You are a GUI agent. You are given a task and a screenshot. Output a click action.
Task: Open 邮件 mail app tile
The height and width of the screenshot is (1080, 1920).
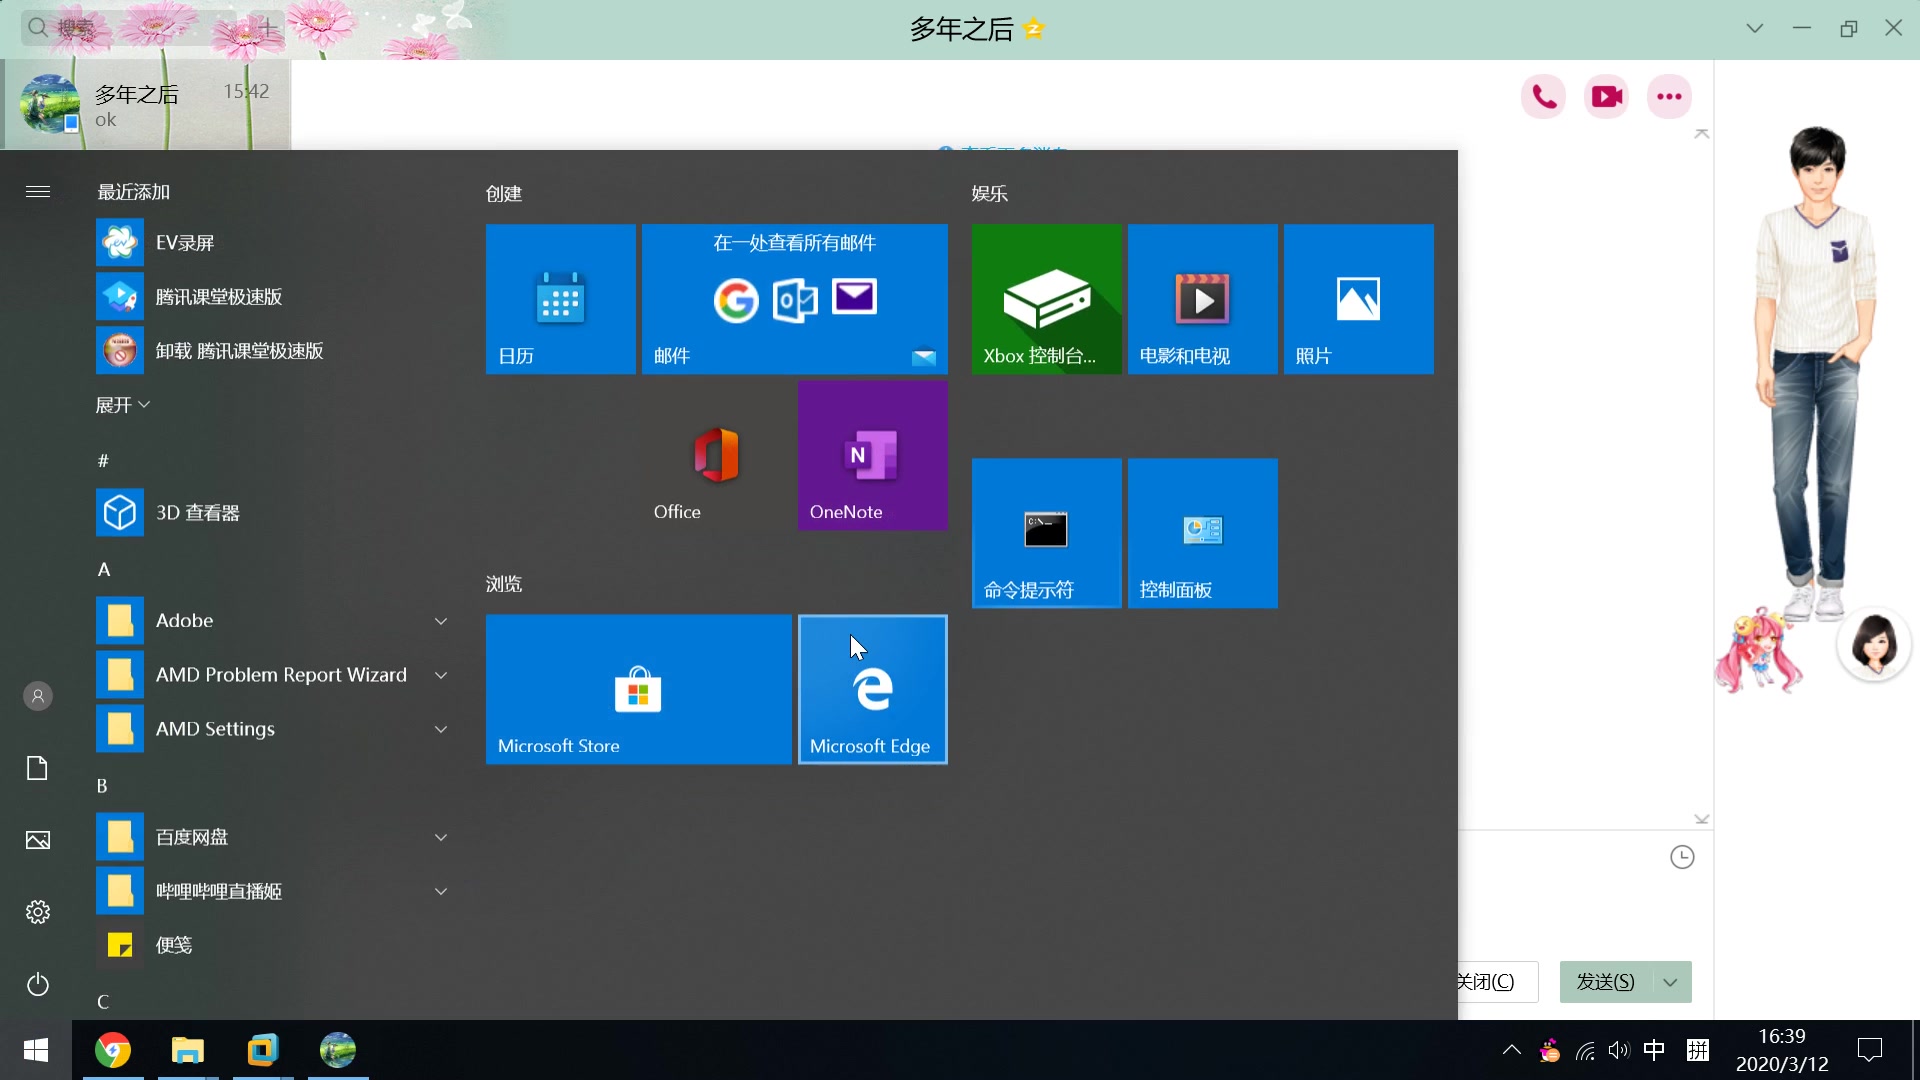coord(795,297)
